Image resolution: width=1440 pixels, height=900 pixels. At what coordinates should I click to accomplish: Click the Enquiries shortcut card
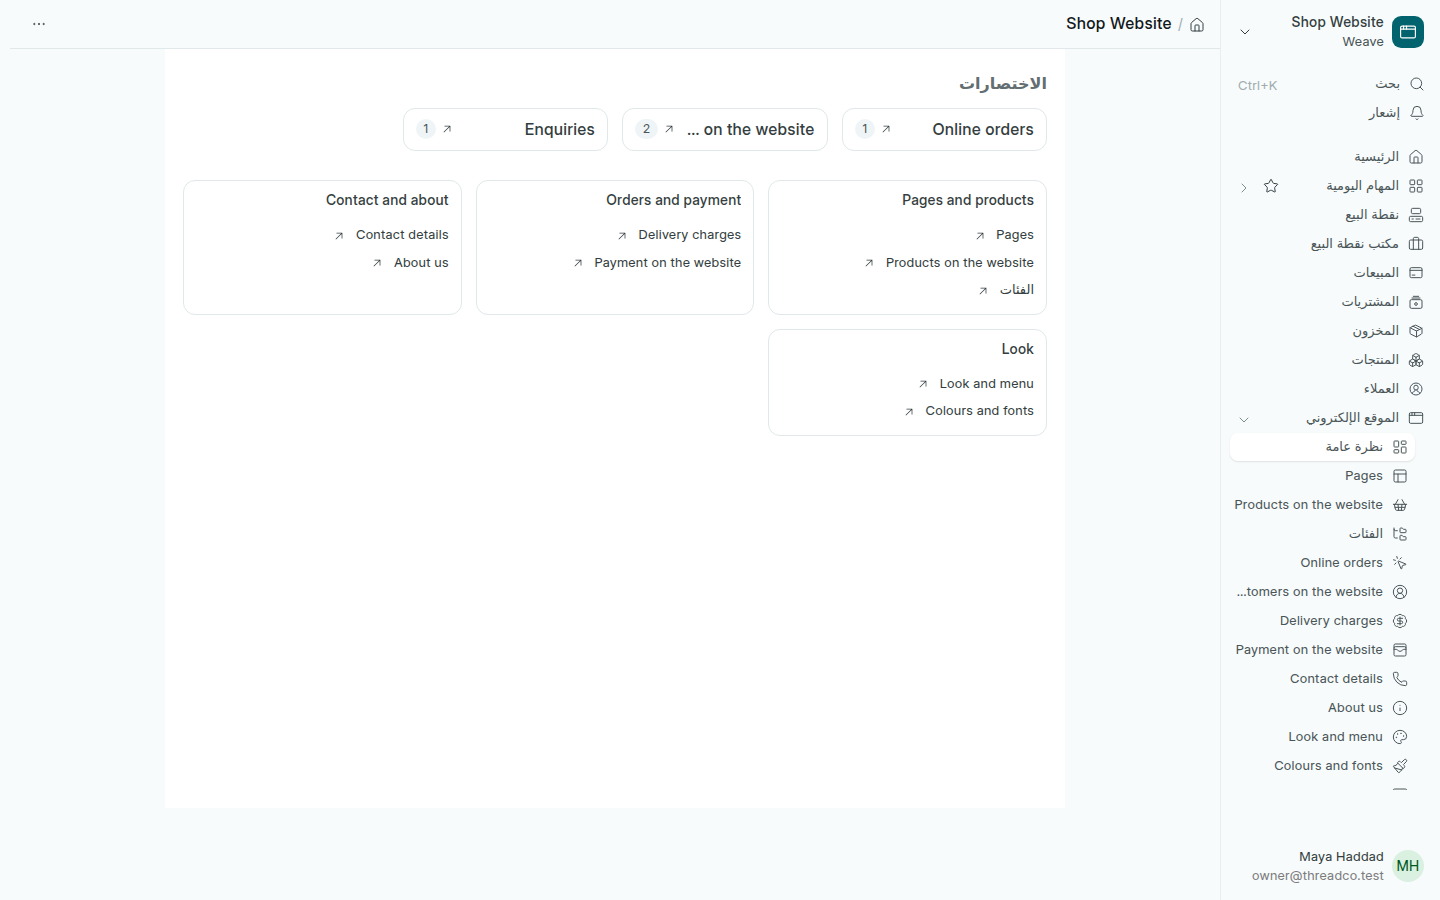(505, 129)
